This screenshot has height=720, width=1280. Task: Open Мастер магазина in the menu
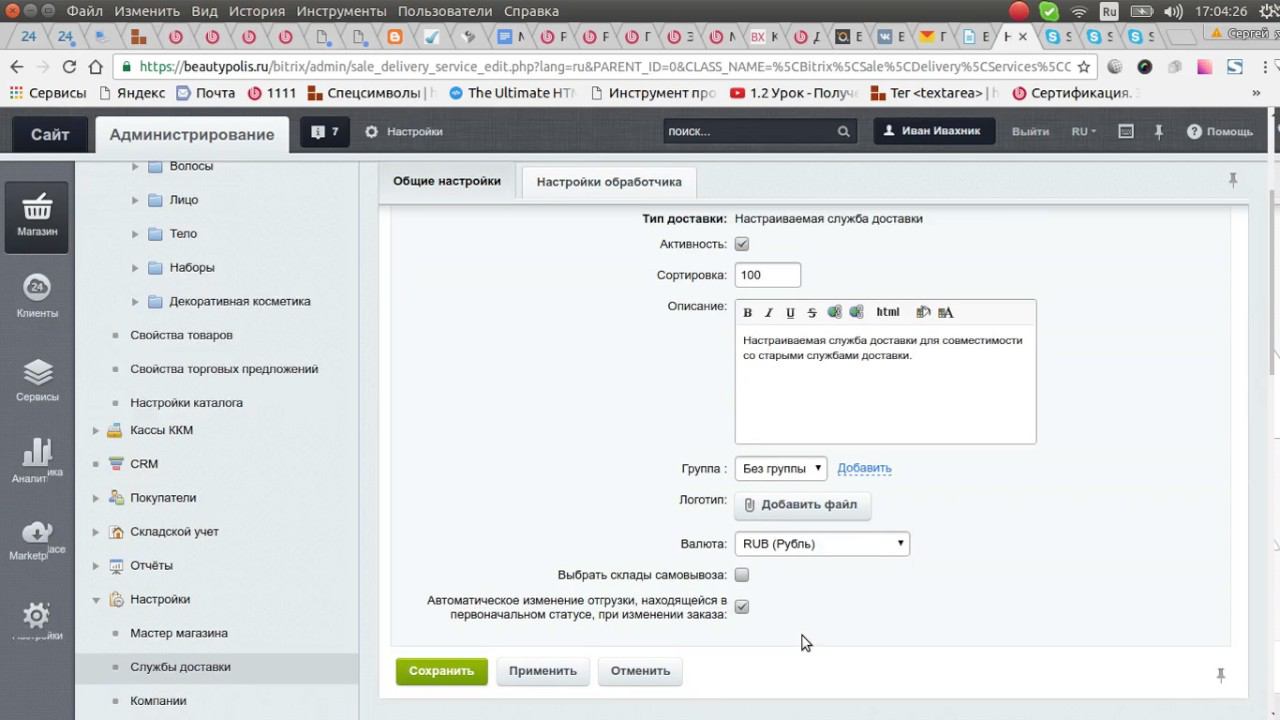point(179,633)
